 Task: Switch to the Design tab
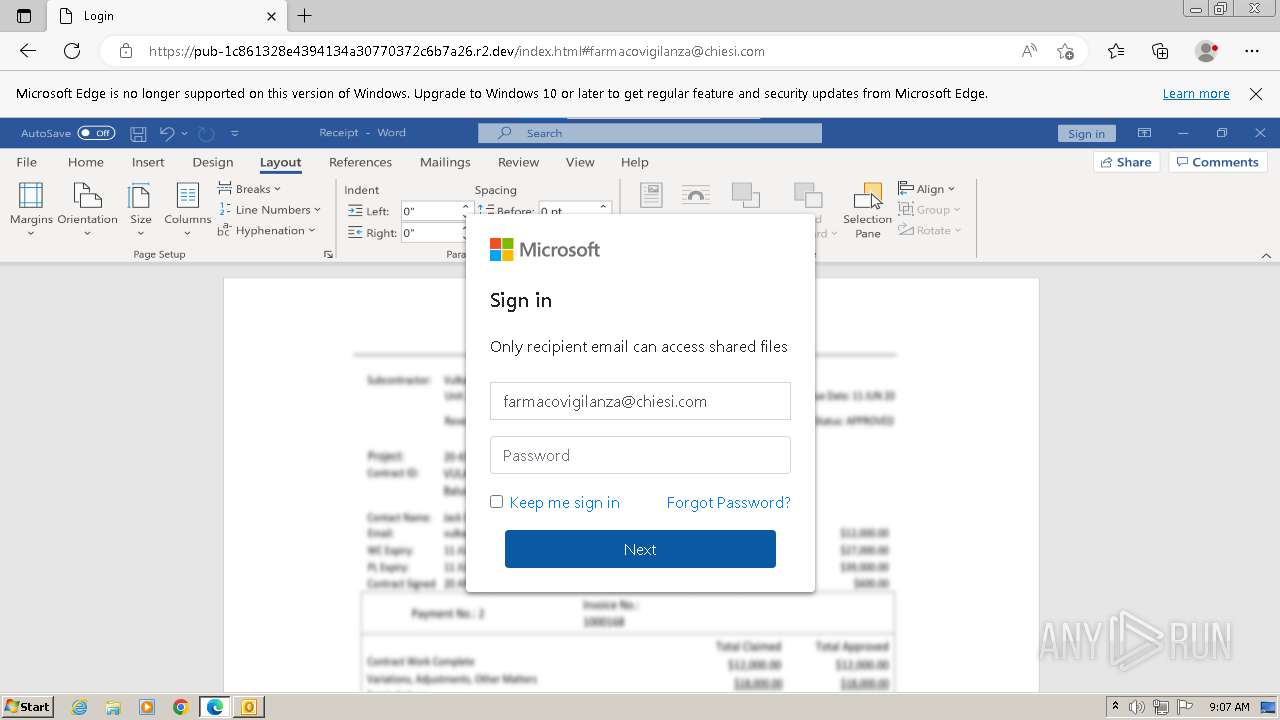tap(213, 162)
